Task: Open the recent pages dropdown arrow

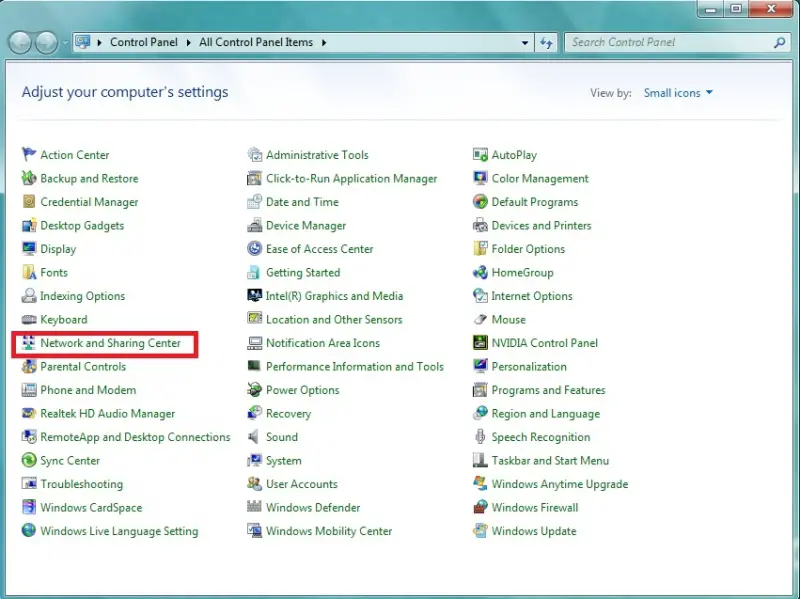Action: point(65,43)
